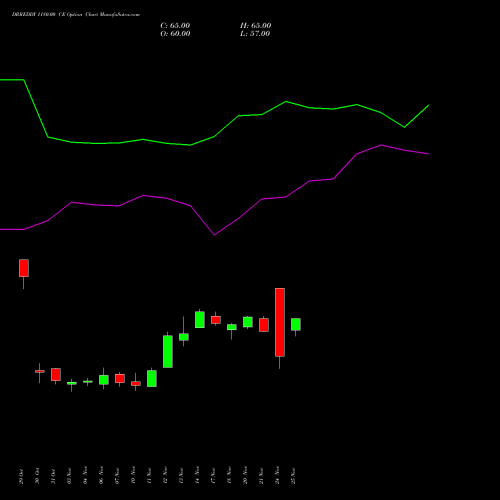The height and width of the screenshot is (500, 500).
Task: Select the '07 Nov' date label
Action: pos(117,476)
